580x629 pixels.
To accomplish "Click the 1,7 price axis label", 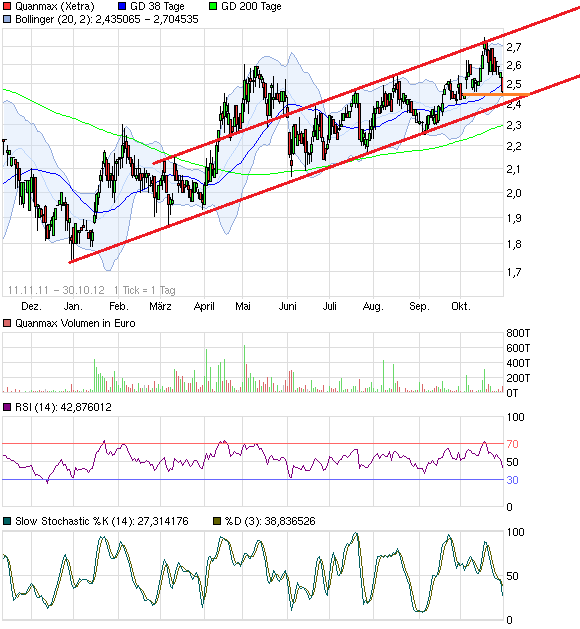I will tap(514, 273).
